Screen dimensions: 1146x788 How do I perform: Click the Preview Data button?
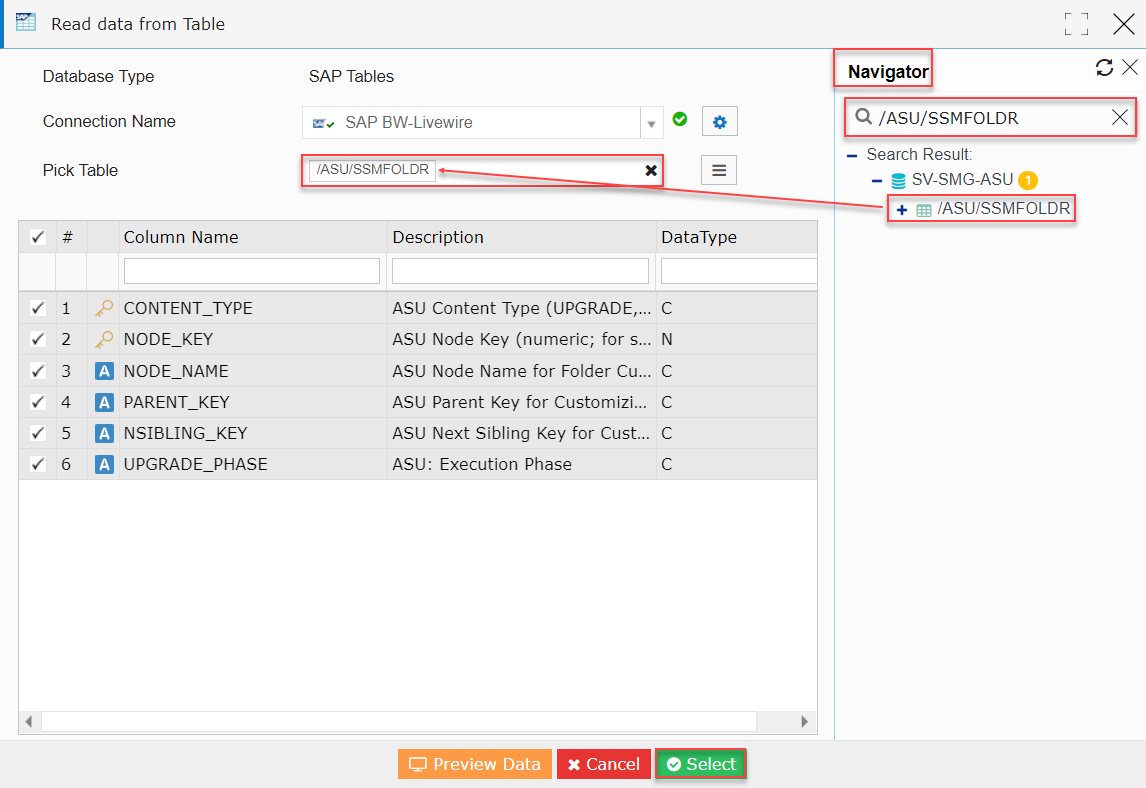pos(474,763)
